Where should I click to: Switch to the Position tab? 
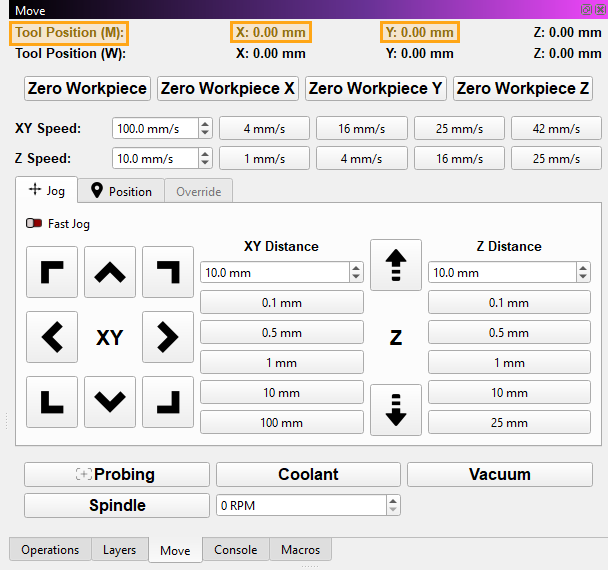coord(121,191)
